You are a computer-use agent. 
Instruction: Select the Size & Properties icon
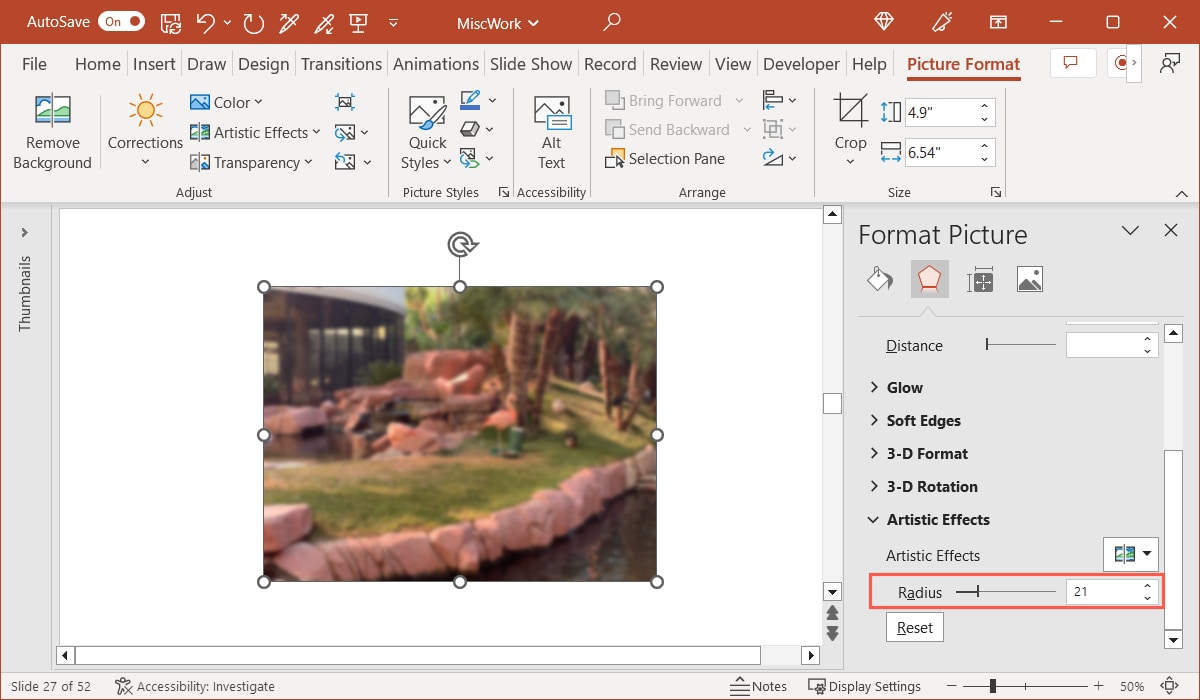click(980, 279)
